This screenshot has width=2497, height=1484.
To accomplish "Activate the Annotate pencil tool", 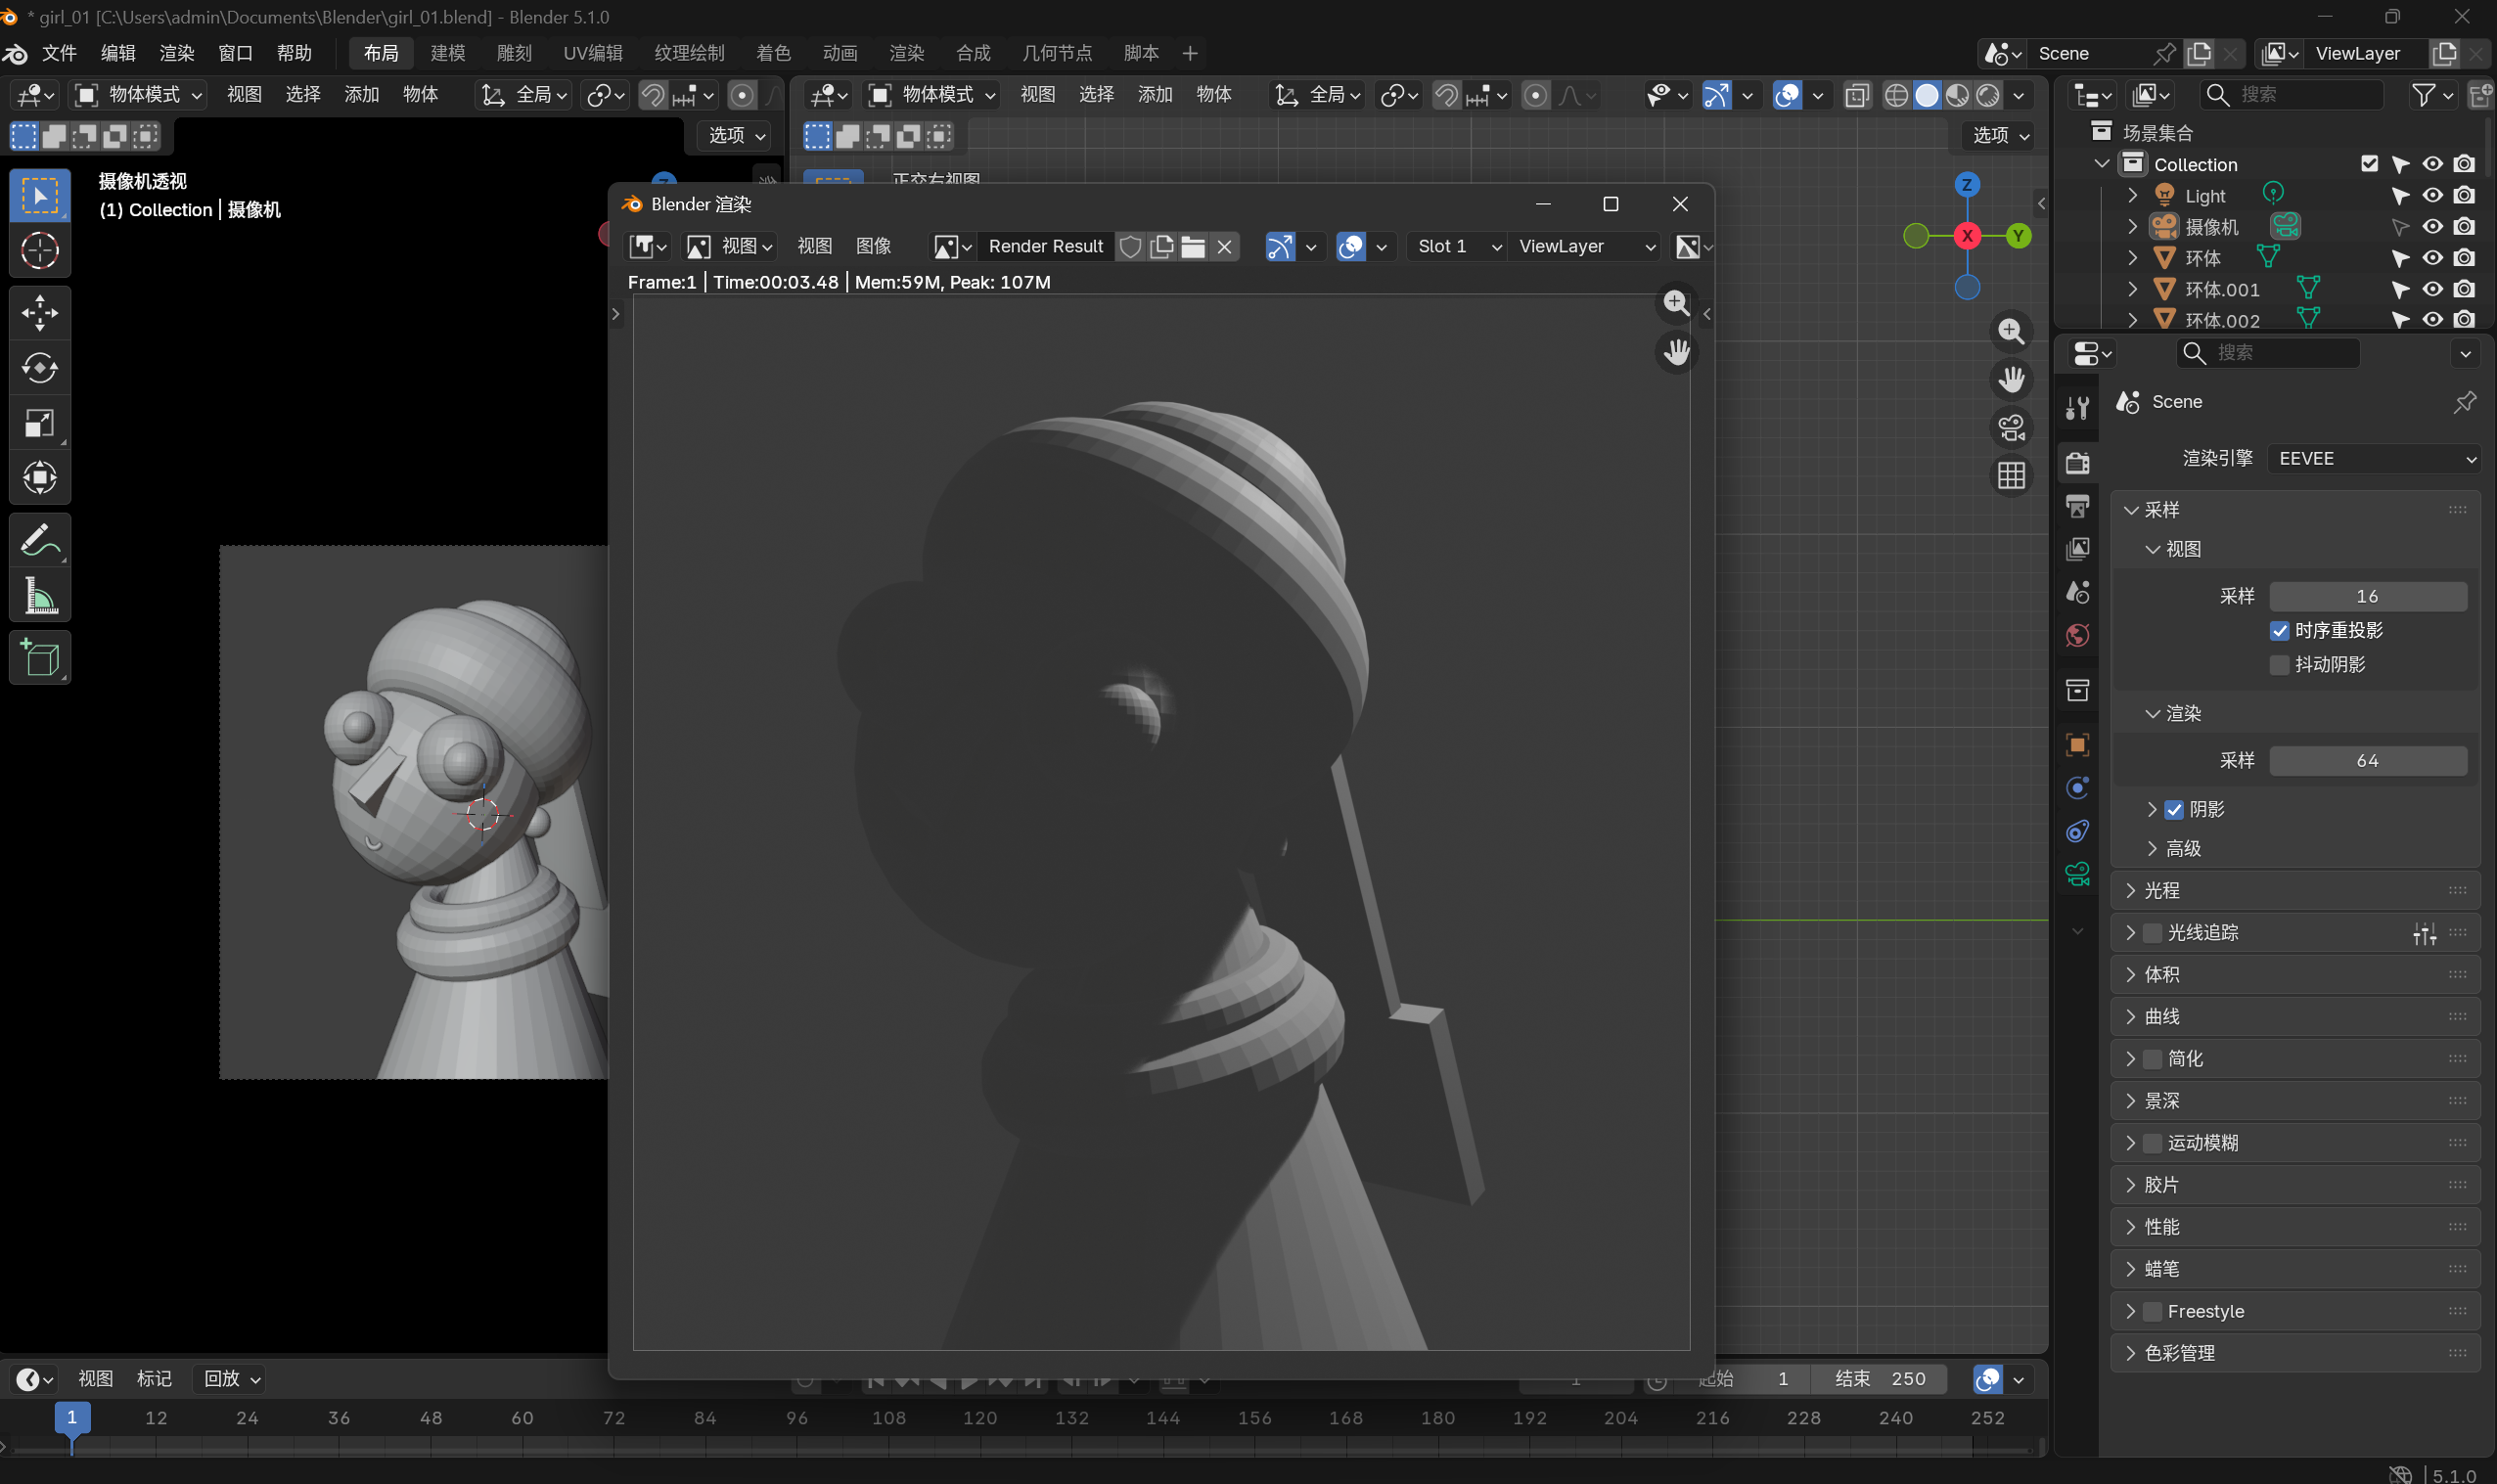I will coord(40,541).
